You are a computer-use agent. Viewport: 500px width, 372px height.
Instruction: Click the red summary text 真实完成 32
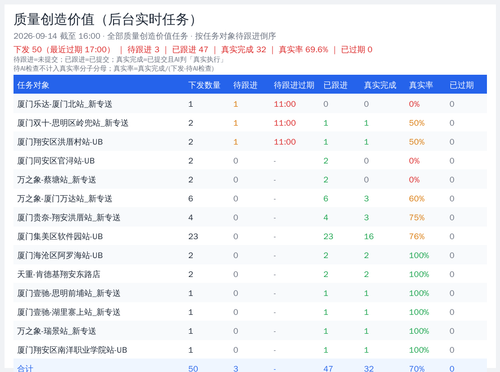click(x=244, y=50)
